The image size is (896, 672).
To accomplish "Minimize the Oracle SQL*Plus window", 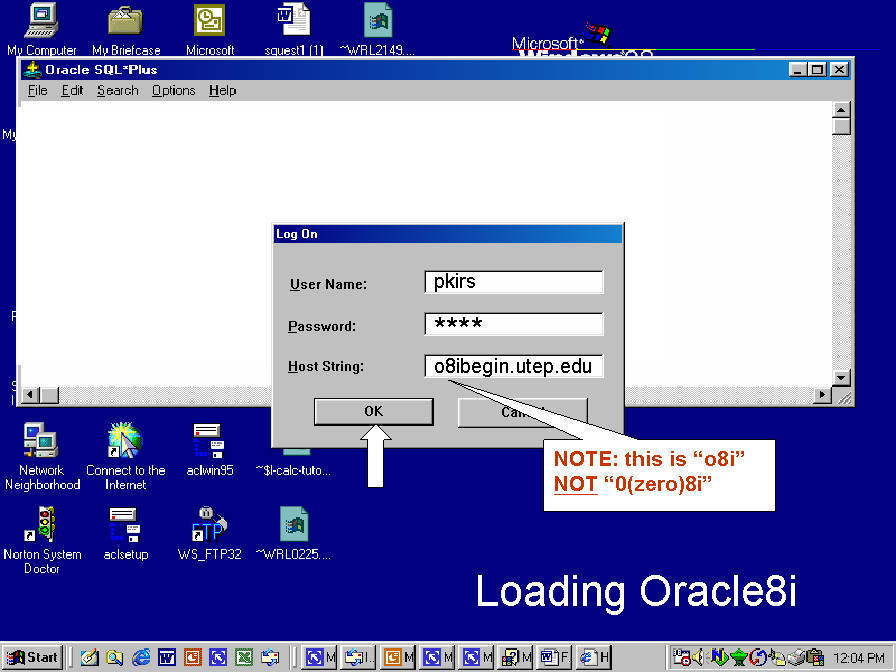I will coord(798,70).
